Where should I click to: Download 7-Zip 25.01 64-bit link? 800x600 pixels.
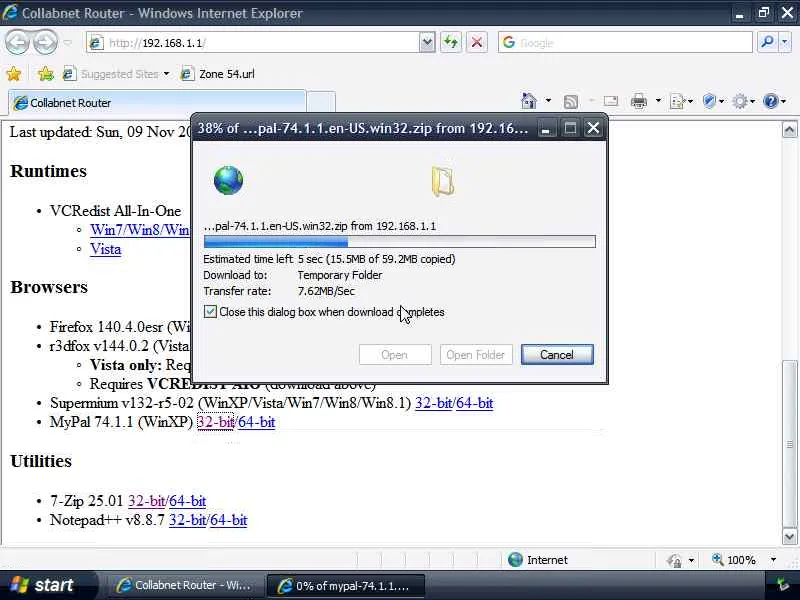point(188,501)
